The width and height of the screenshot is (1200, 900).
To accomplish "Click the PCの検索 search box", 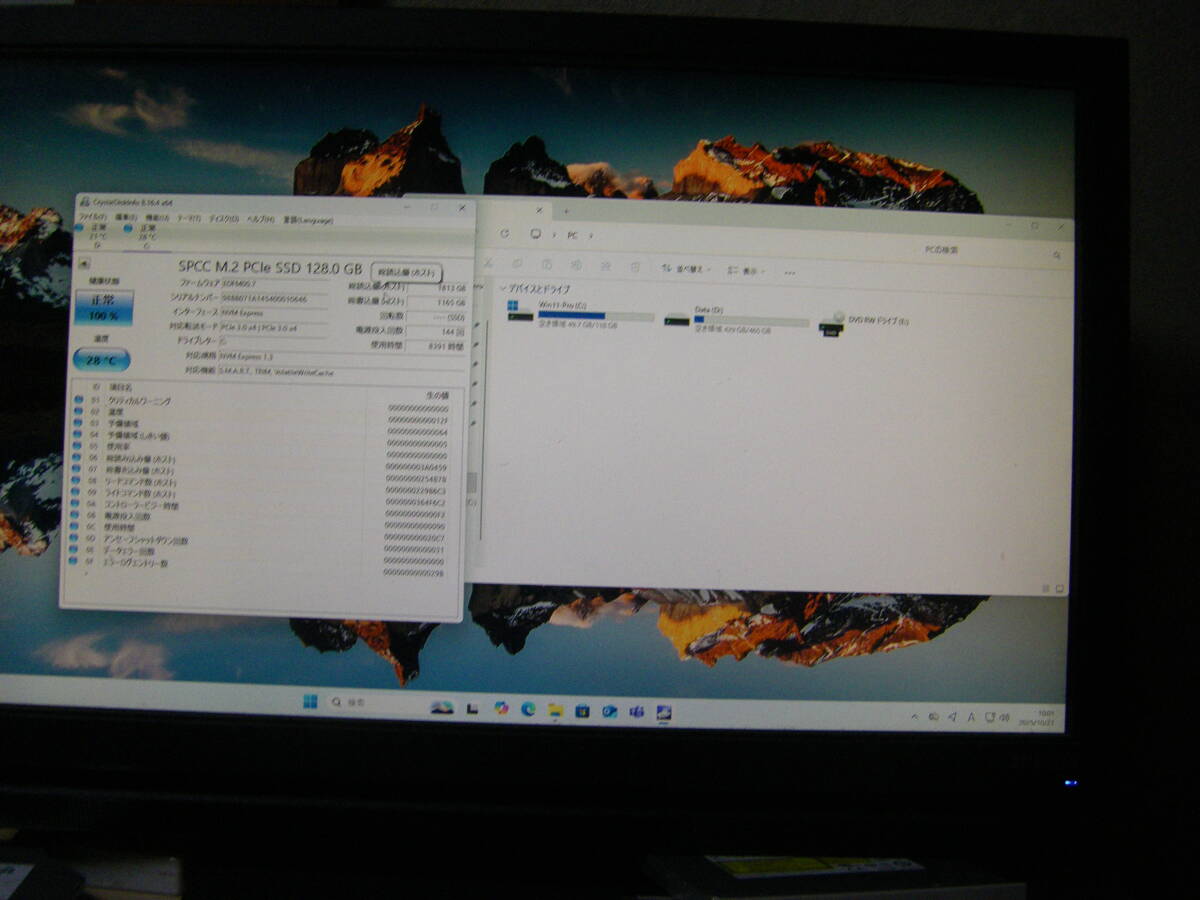I will coord(990,250).
